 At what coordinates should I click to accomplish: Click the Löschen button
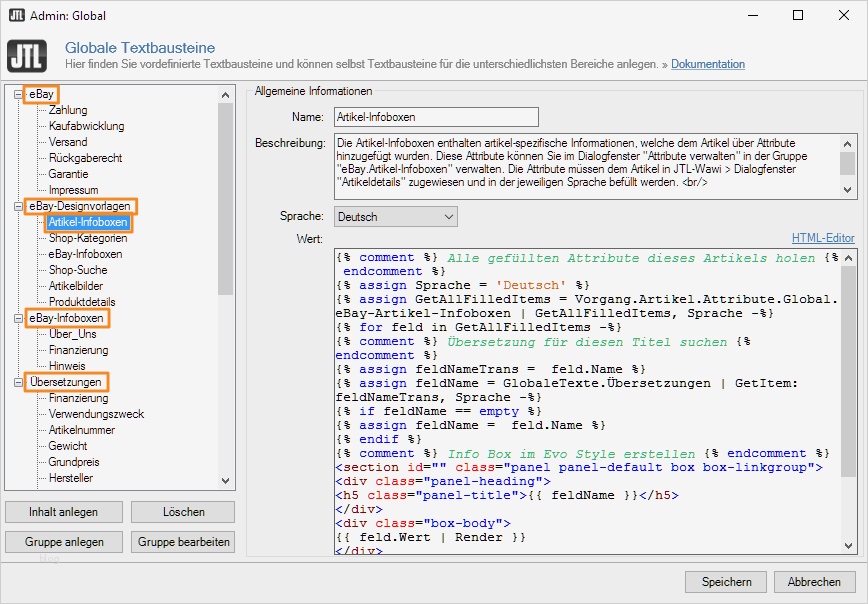coord(183,512)
